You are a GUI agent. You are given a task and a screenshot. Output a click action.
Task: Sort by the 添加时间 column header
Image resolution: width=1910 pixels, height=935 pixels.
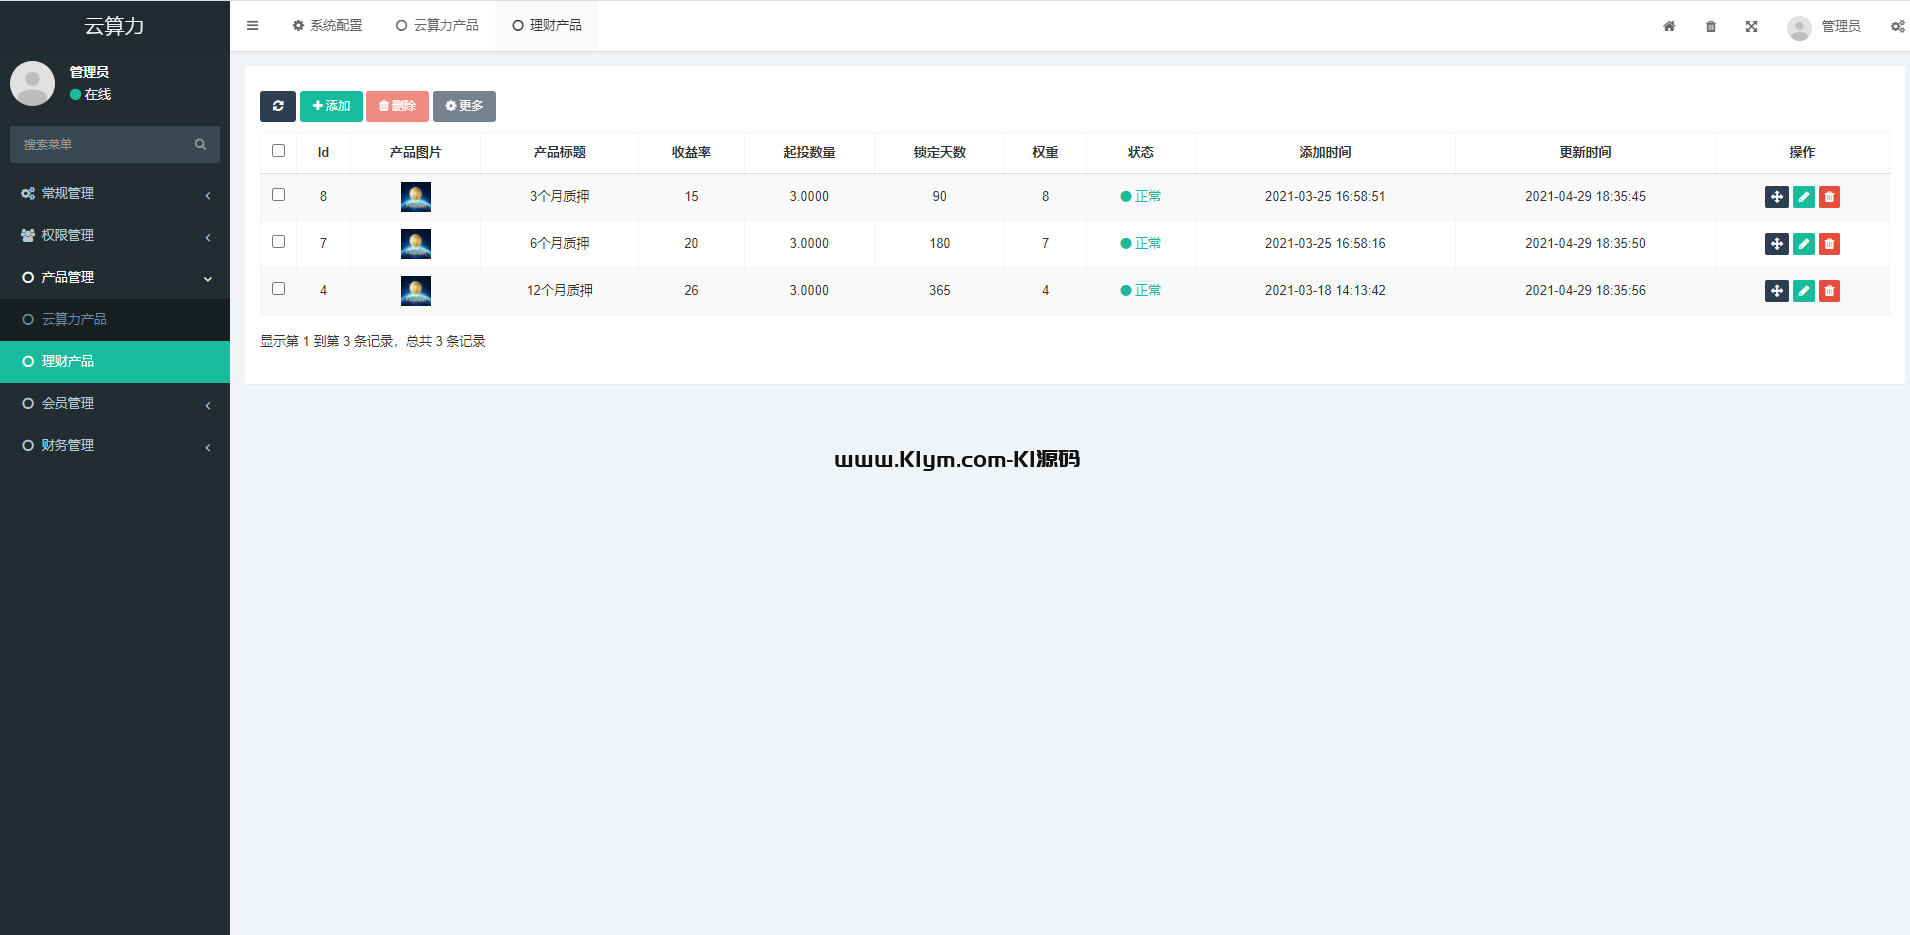1325,153
